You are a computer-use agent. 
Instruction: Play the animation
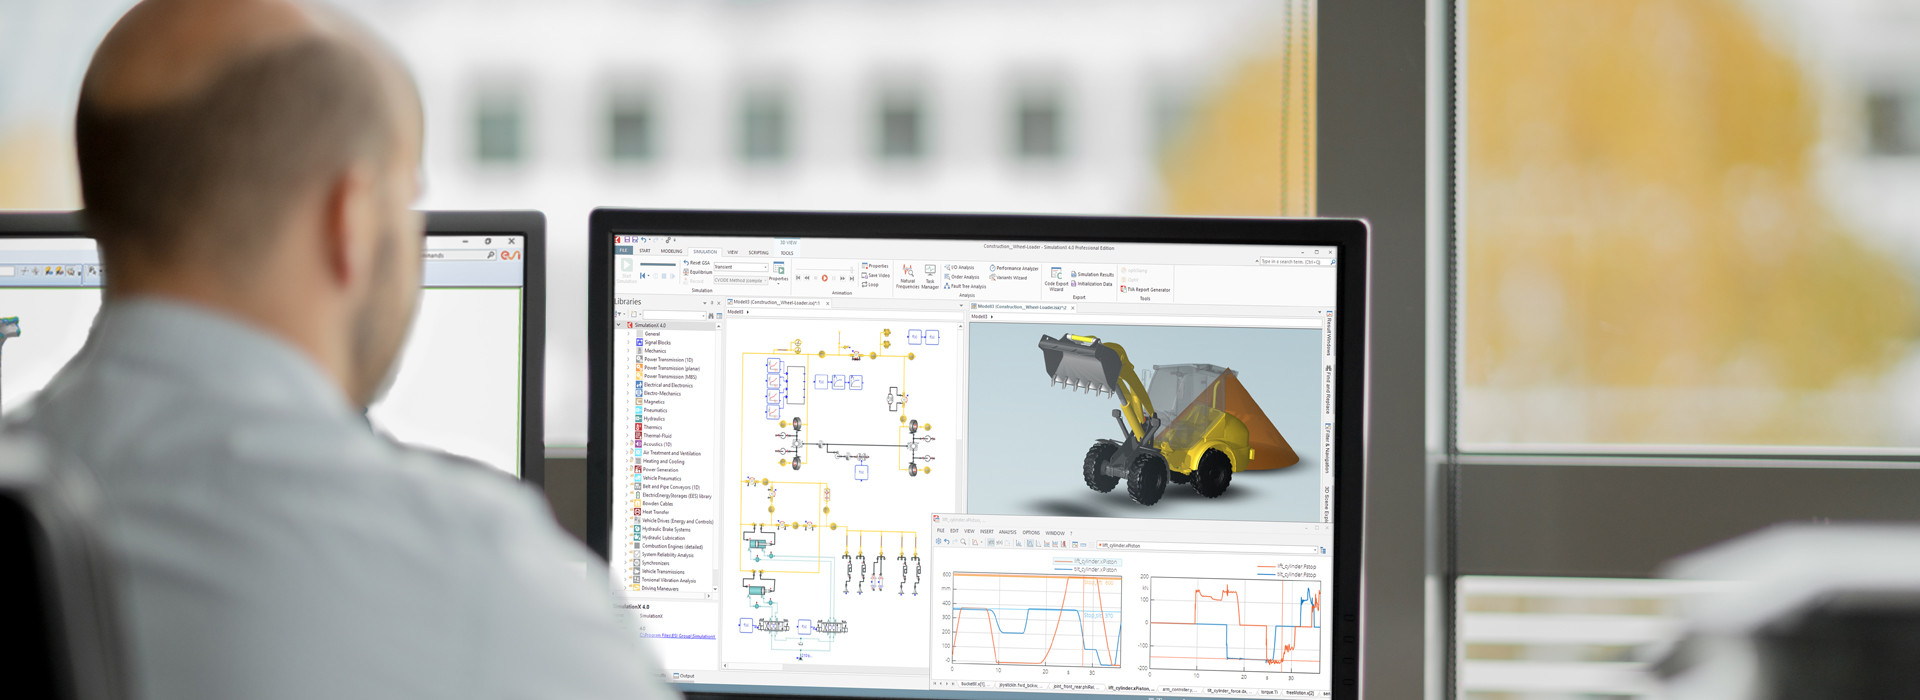(x=825, y=278)
